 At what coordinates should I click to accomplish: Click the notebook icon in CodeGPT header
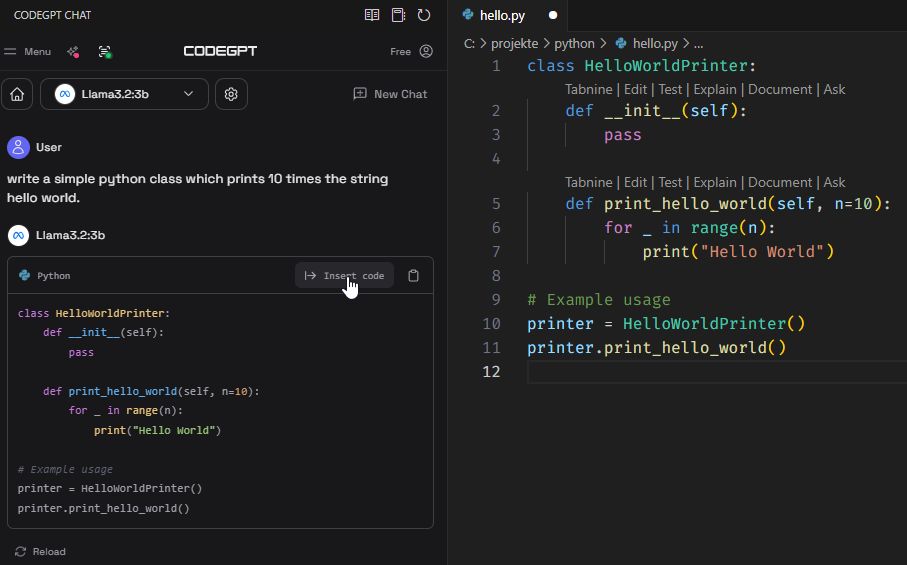pos(398,15)
